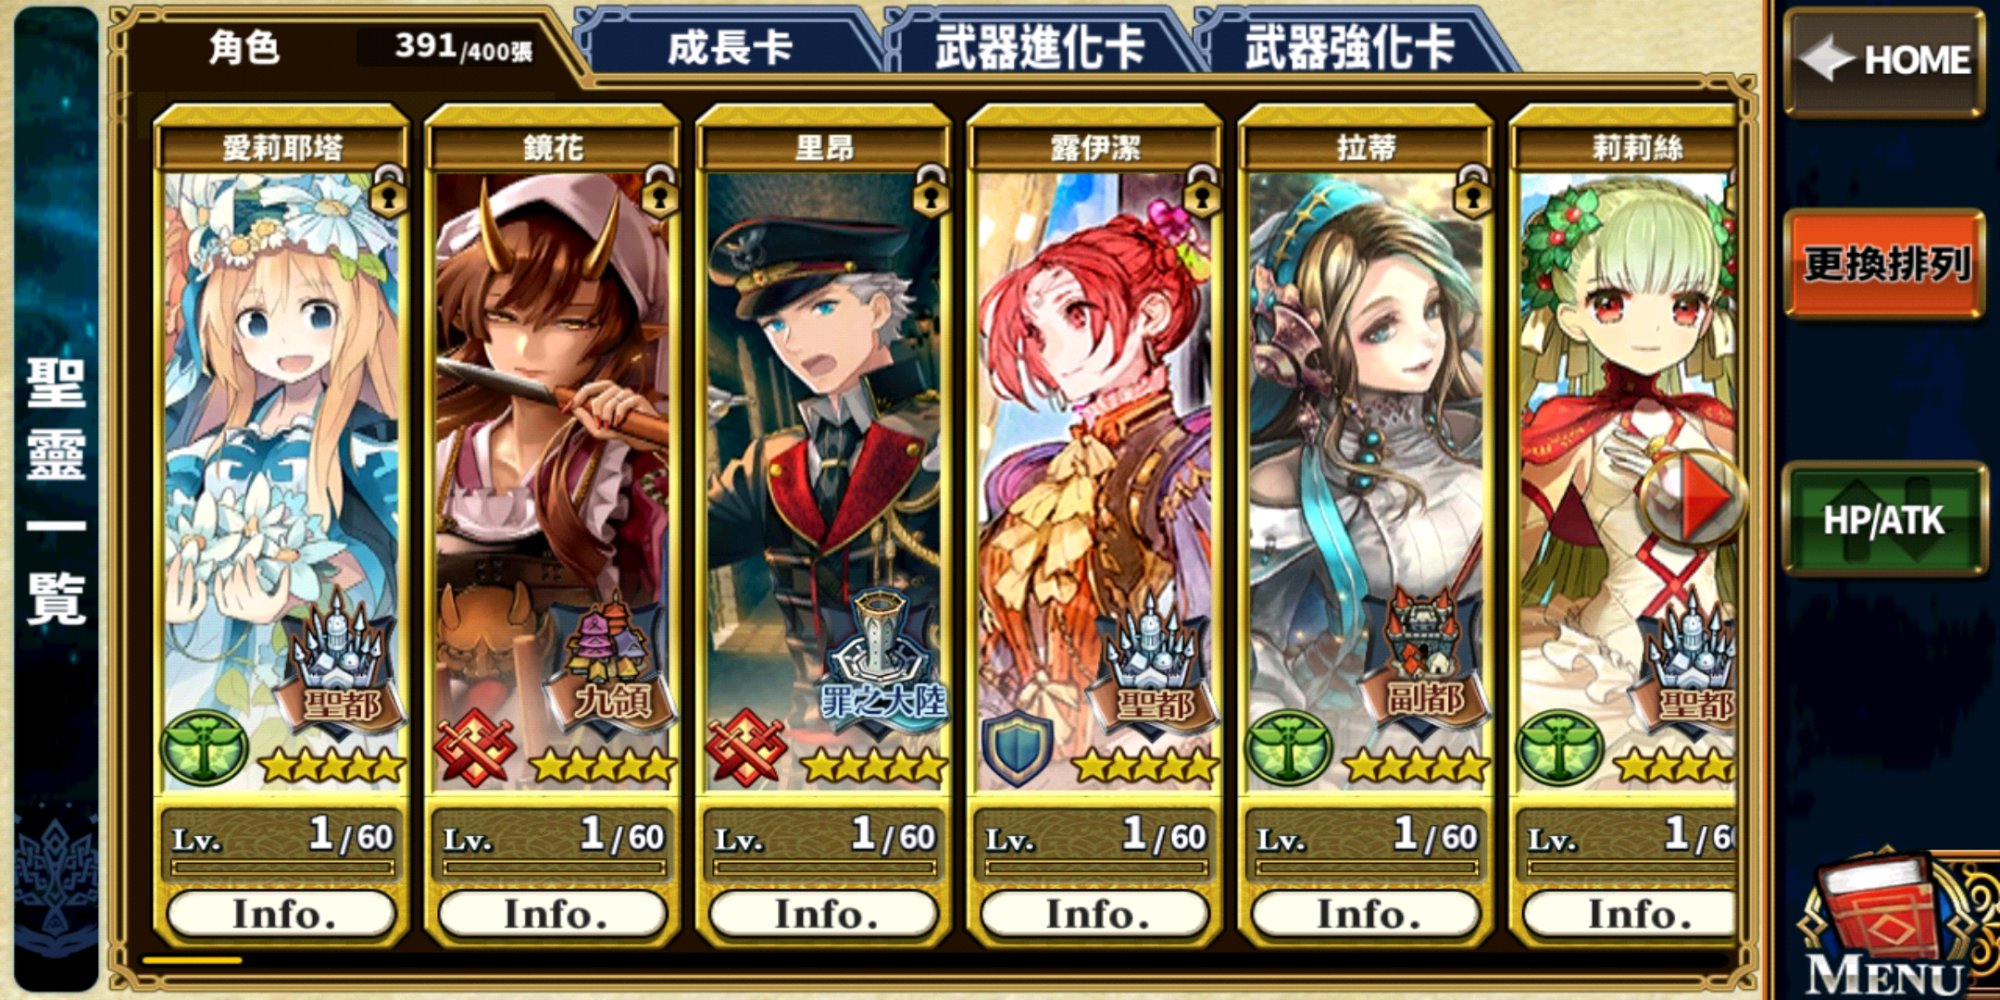Click the 副都 castle emblem on 拉蒂
This screenshot has width=2000, height=1000.
[1424, 660]
